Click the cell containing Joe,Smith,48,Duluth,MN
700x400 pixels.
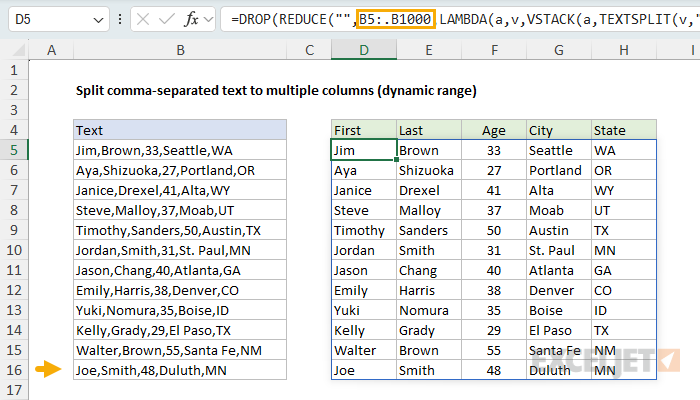(x=180, y=370)
